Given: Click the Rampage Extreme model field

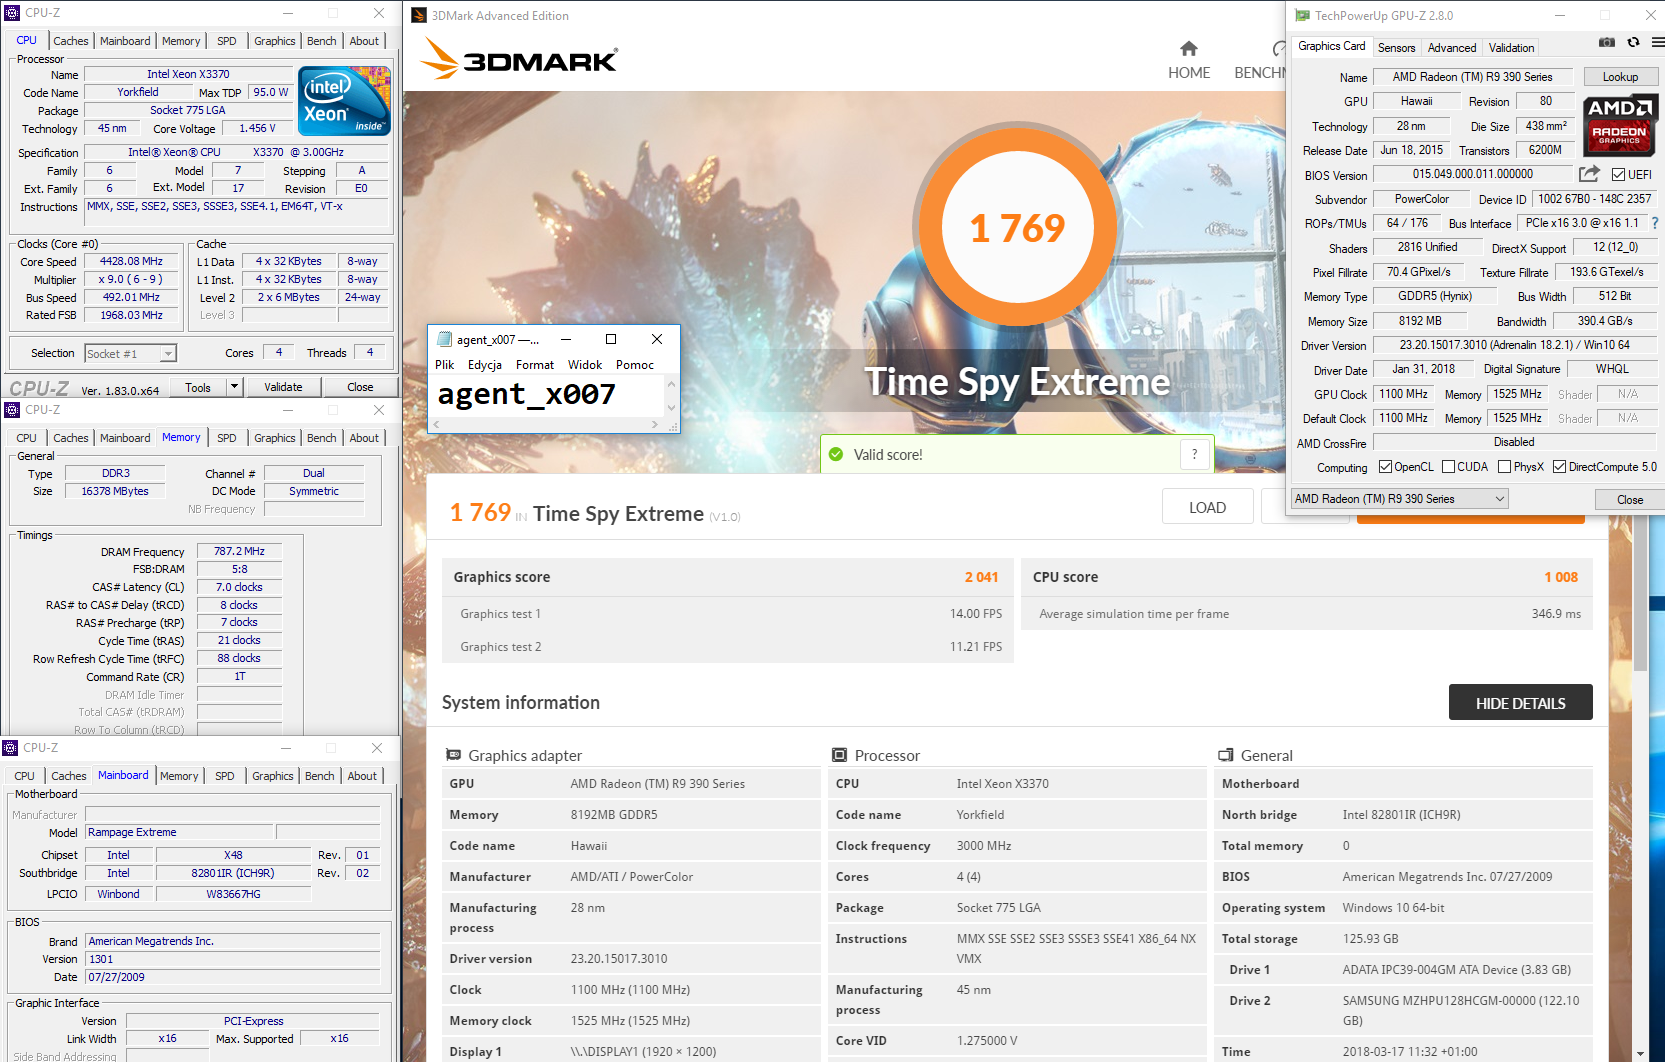Looking at the screenshot, I should tap(178, 832).
